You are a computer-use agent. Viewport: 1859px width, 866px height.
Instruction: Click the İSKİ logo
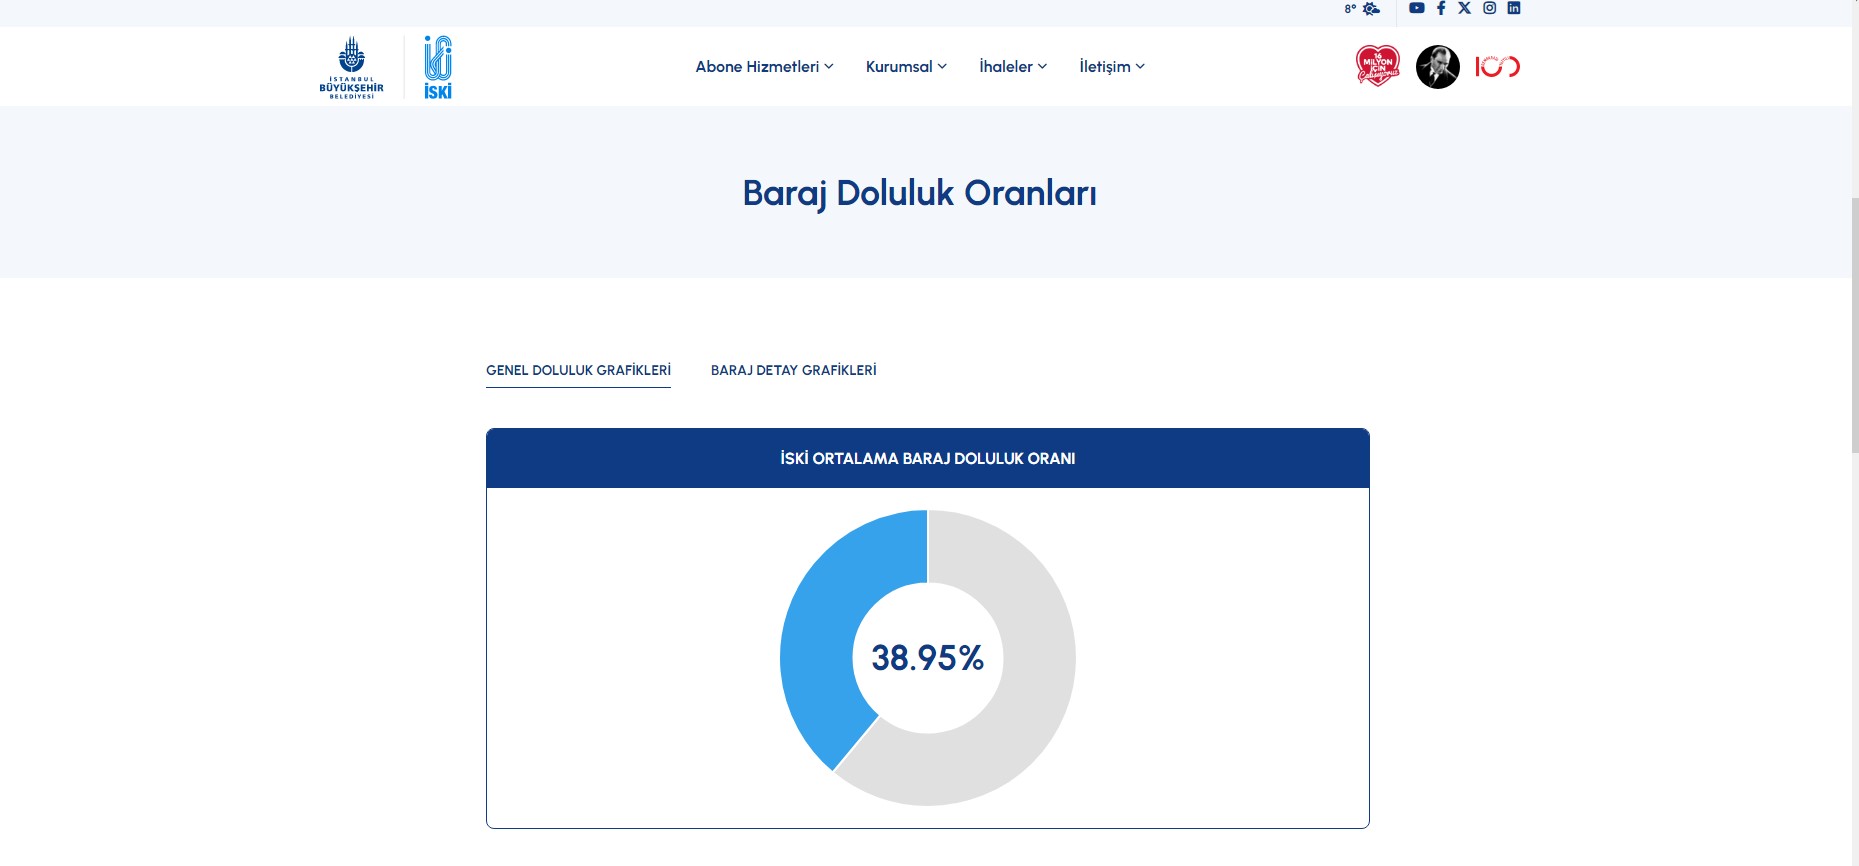point(438,68)
